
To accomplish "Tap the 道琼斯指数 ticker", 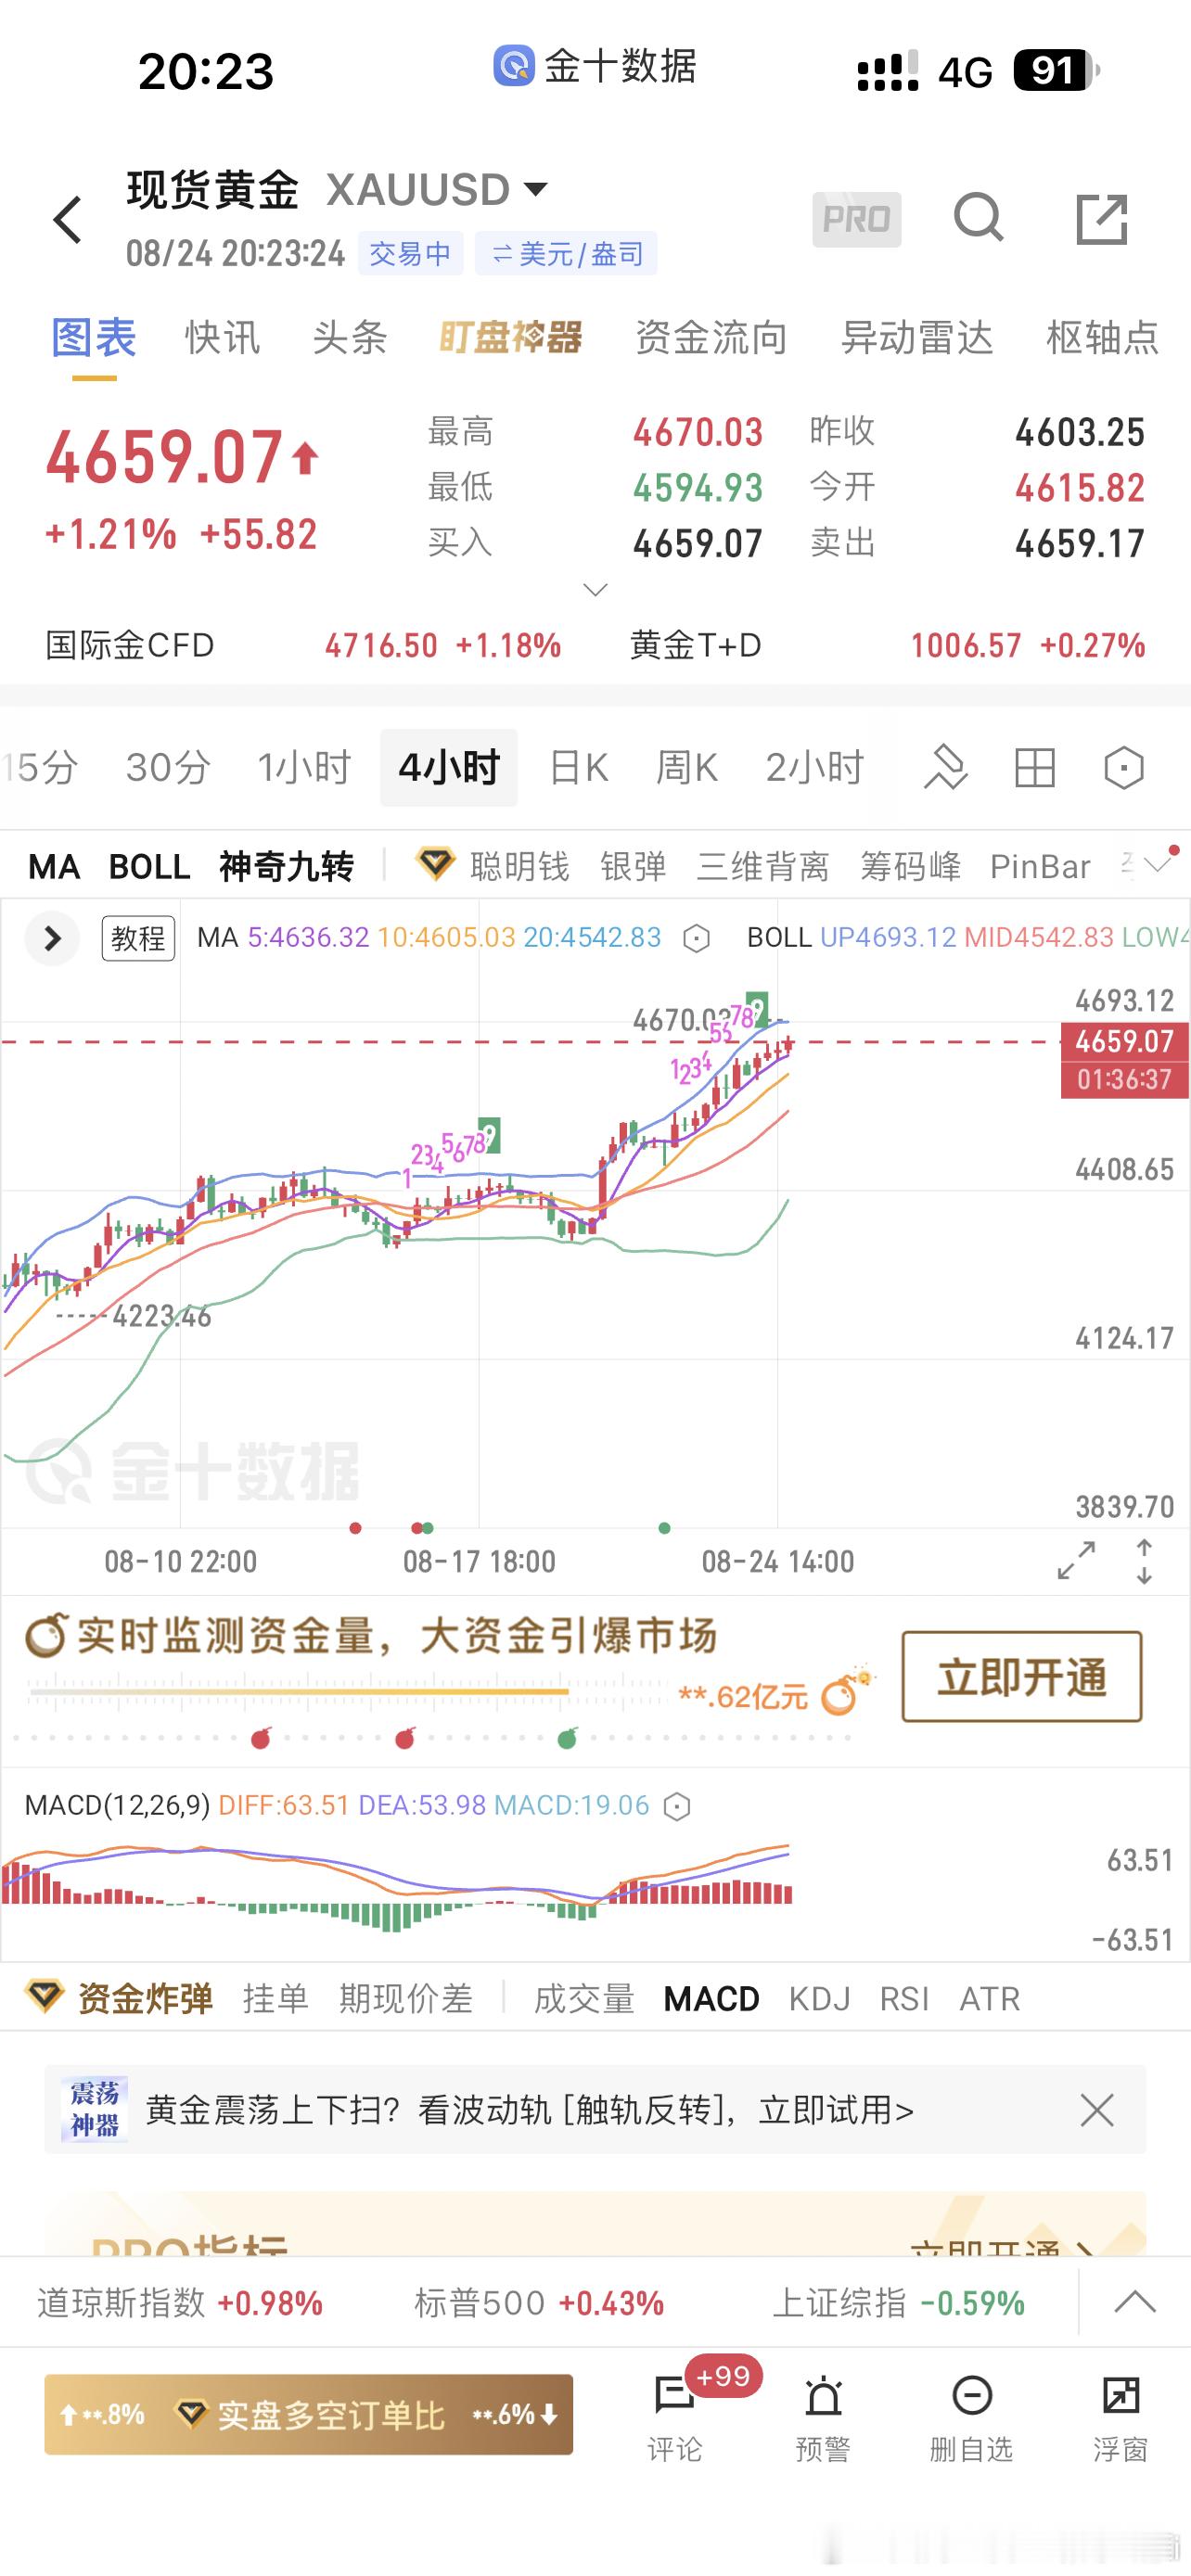I will tap(180, 2303).
